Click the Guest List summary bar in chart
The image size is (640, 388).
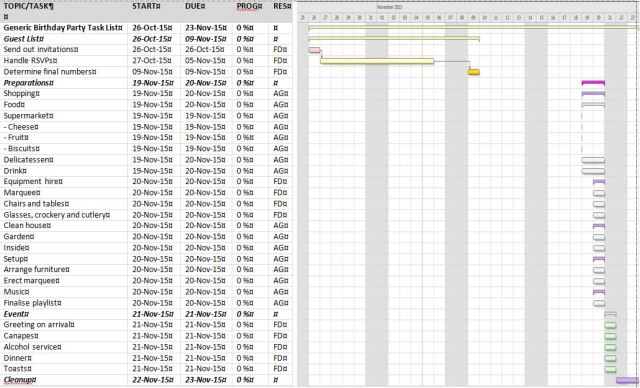(x=394, y=39)
